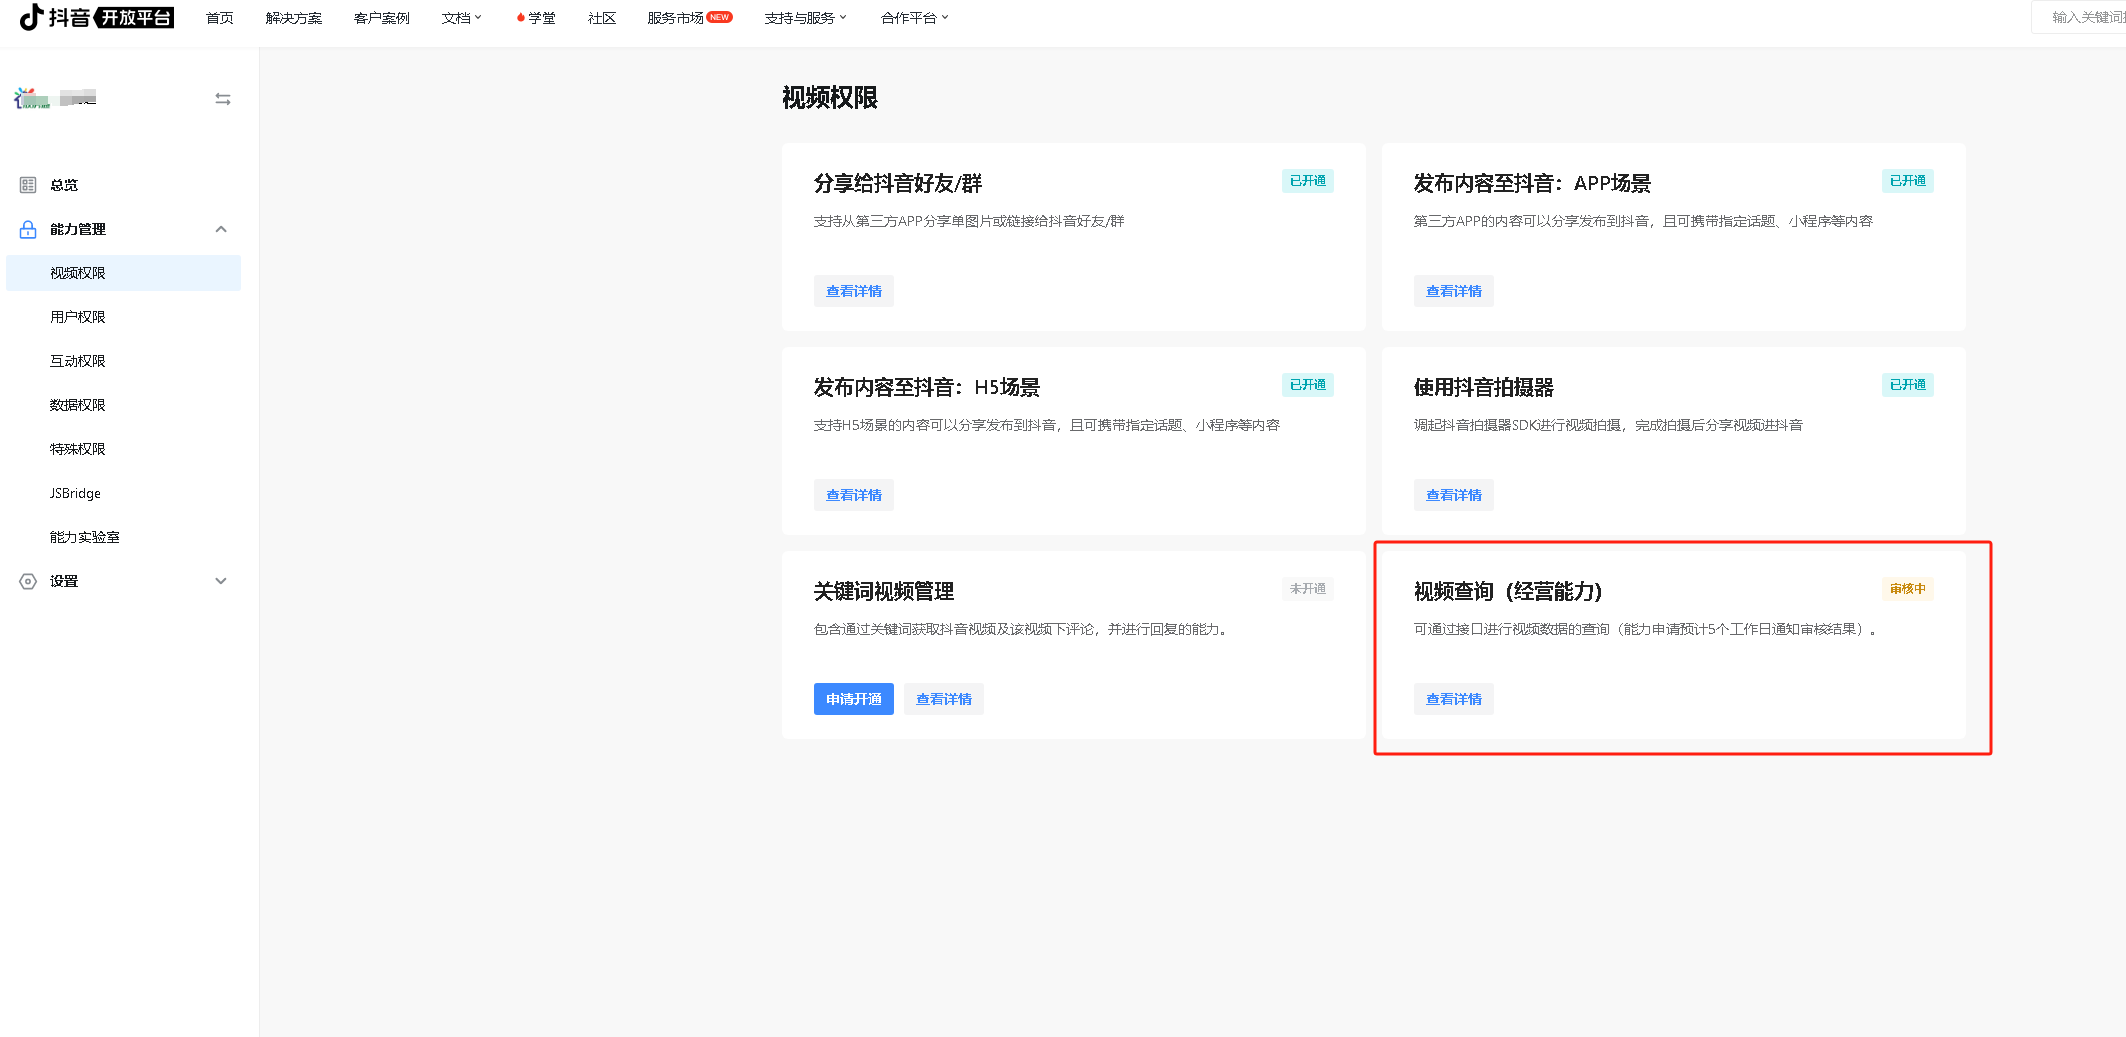View details of 视频查询（经营能力）
The width and height of the screenshot is (2126, 1037).
click(x=1453, y=699)
